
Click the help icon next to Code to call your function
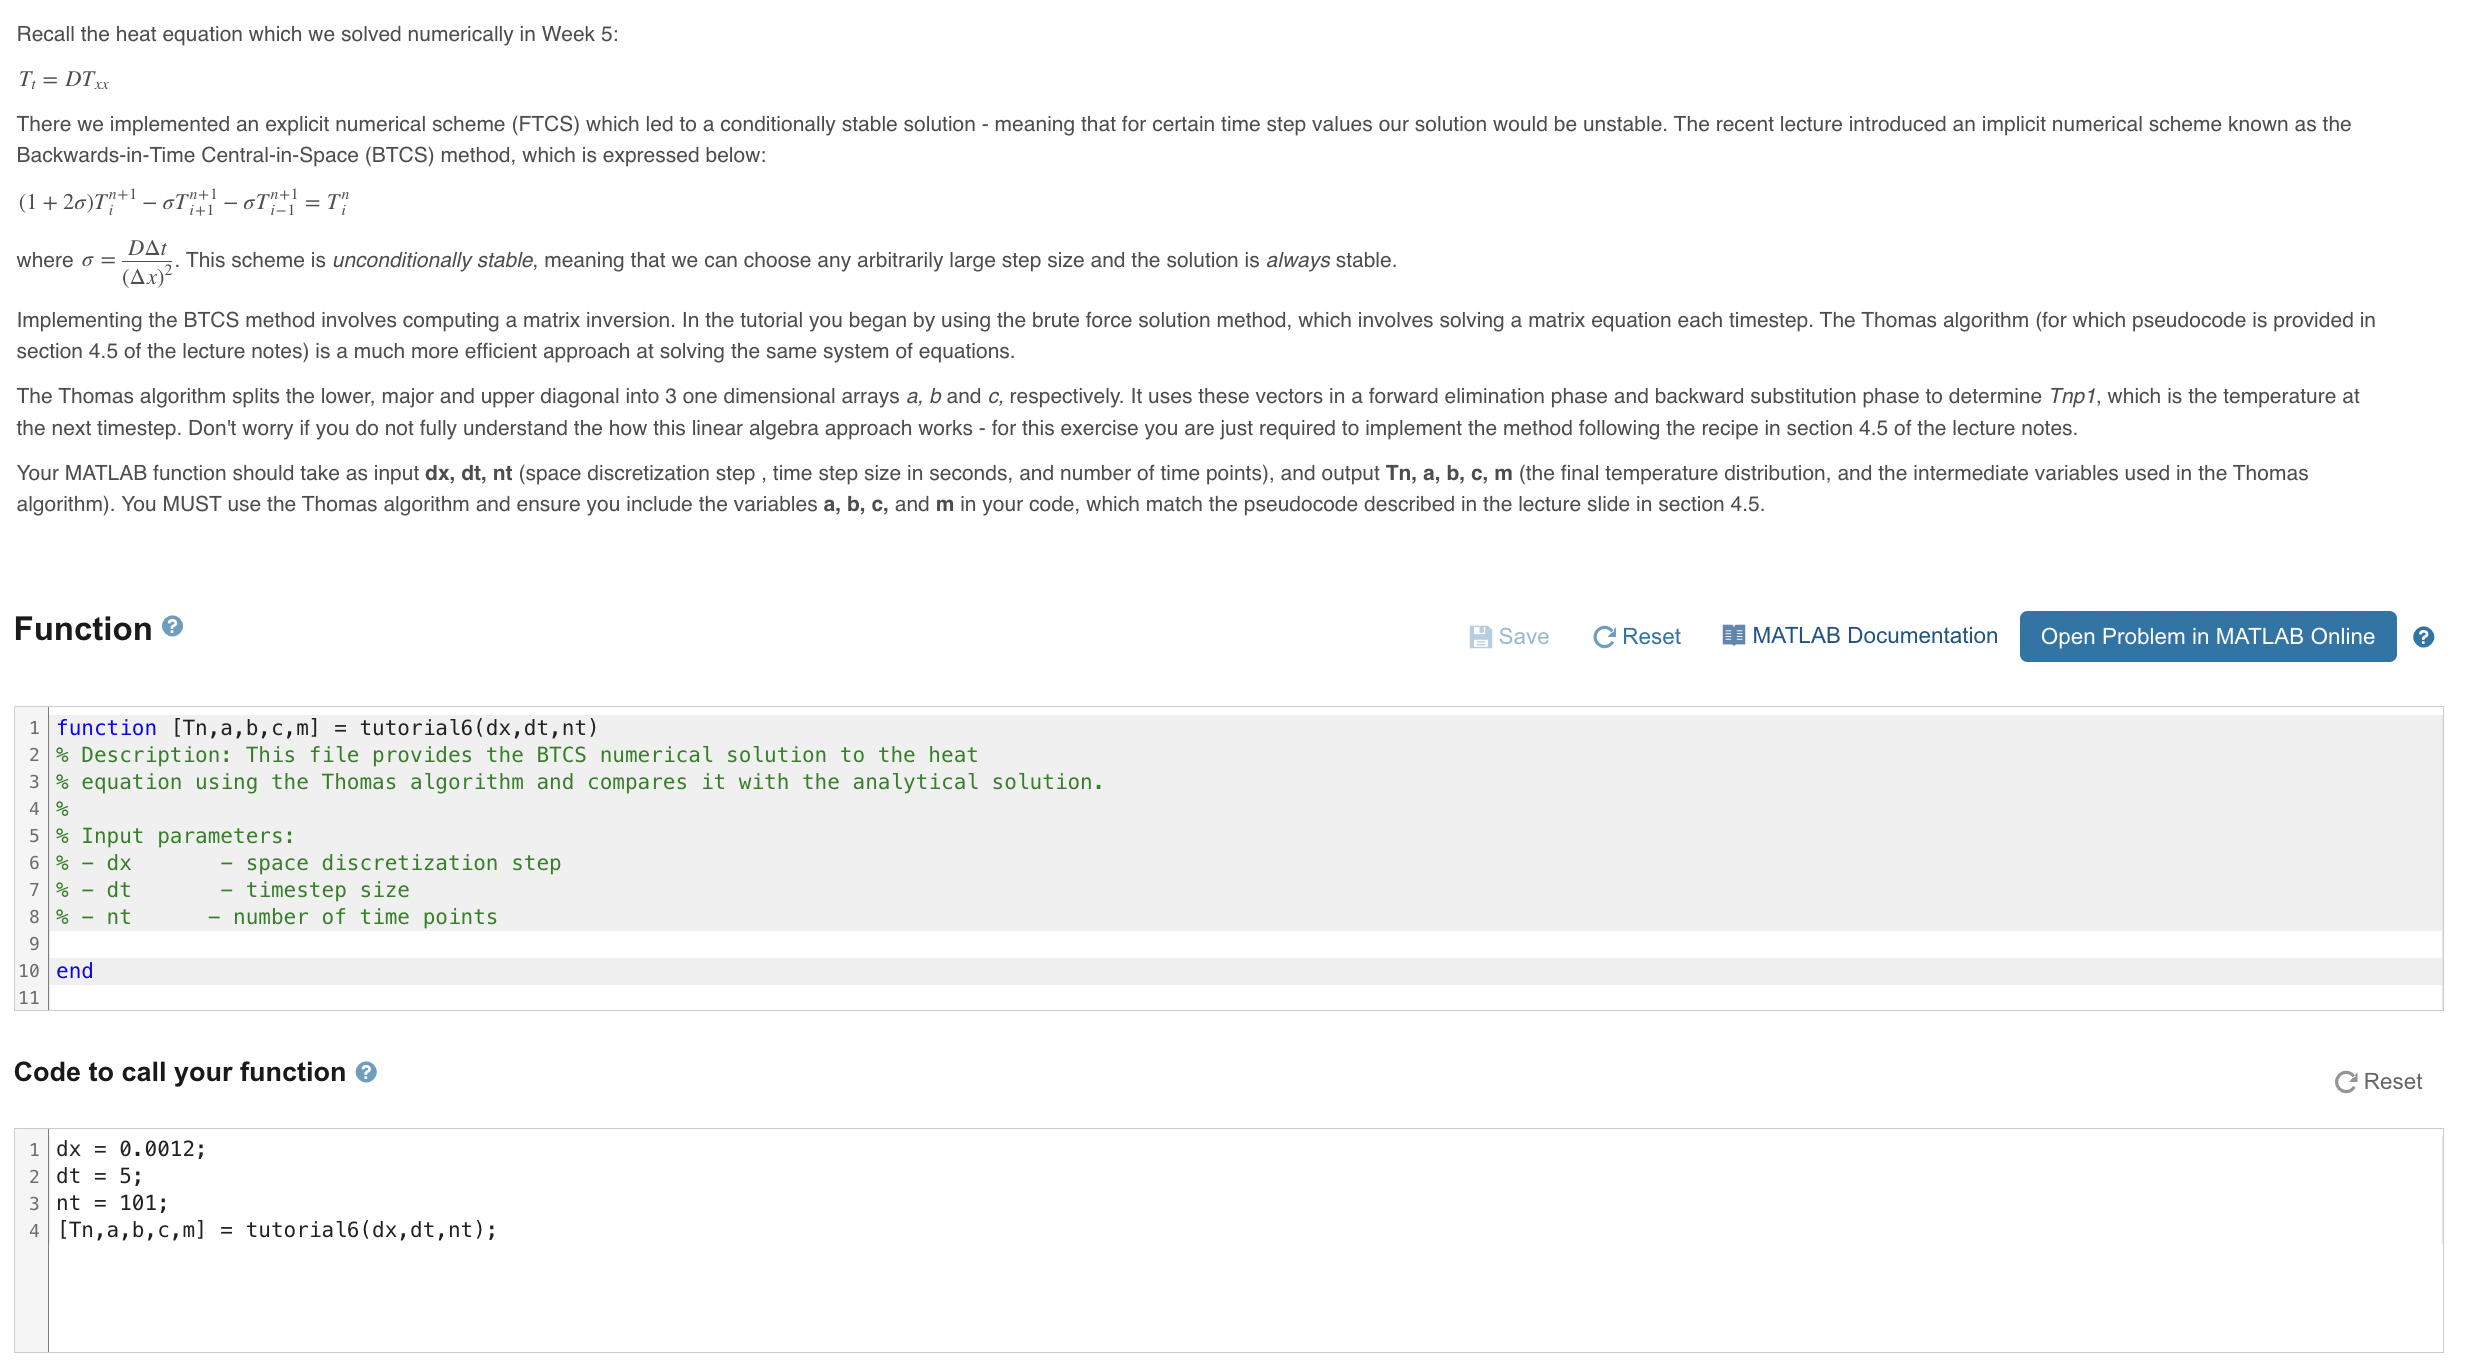click(366, 1071)
